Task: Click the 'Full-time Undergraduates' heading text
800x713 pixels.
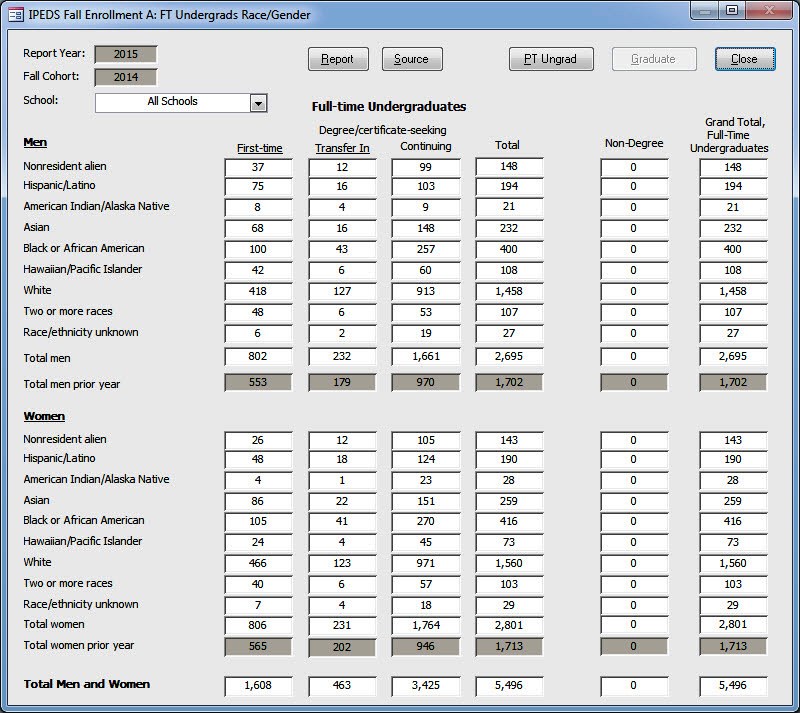Action: 389,107
